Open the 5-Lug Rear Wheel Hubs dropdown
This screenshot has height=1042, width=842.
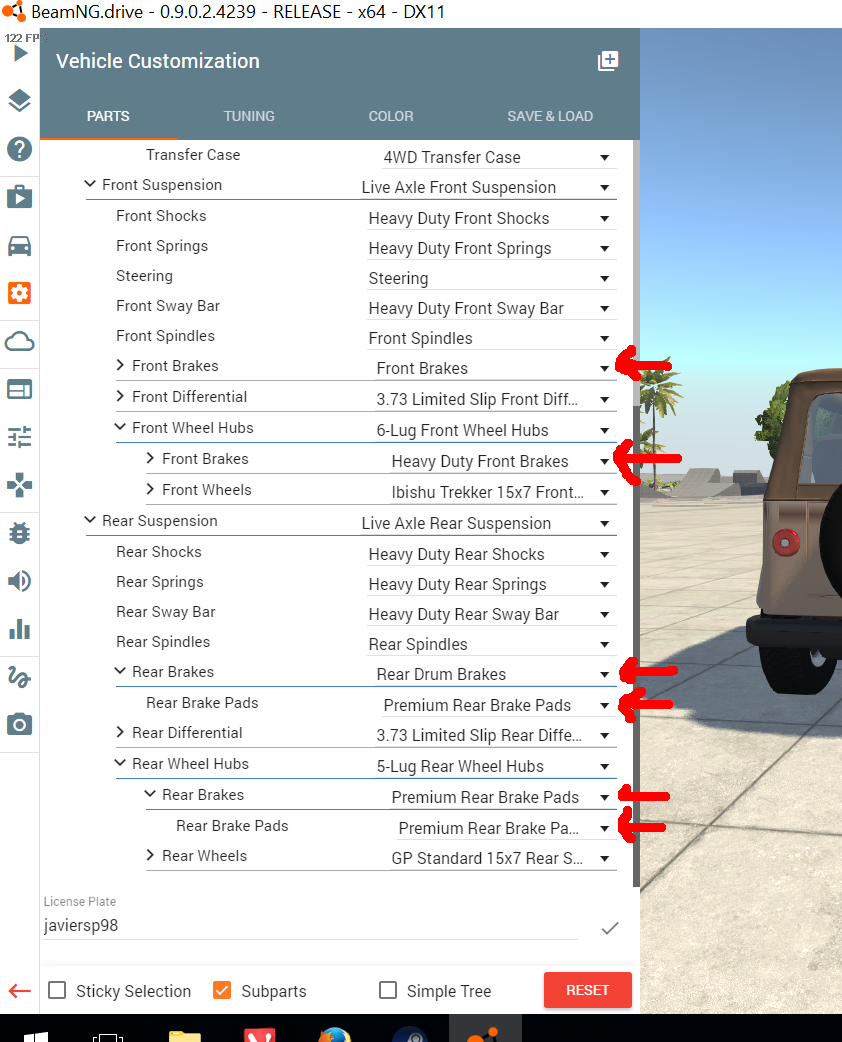pyautogui.click(x=496, y=766)
